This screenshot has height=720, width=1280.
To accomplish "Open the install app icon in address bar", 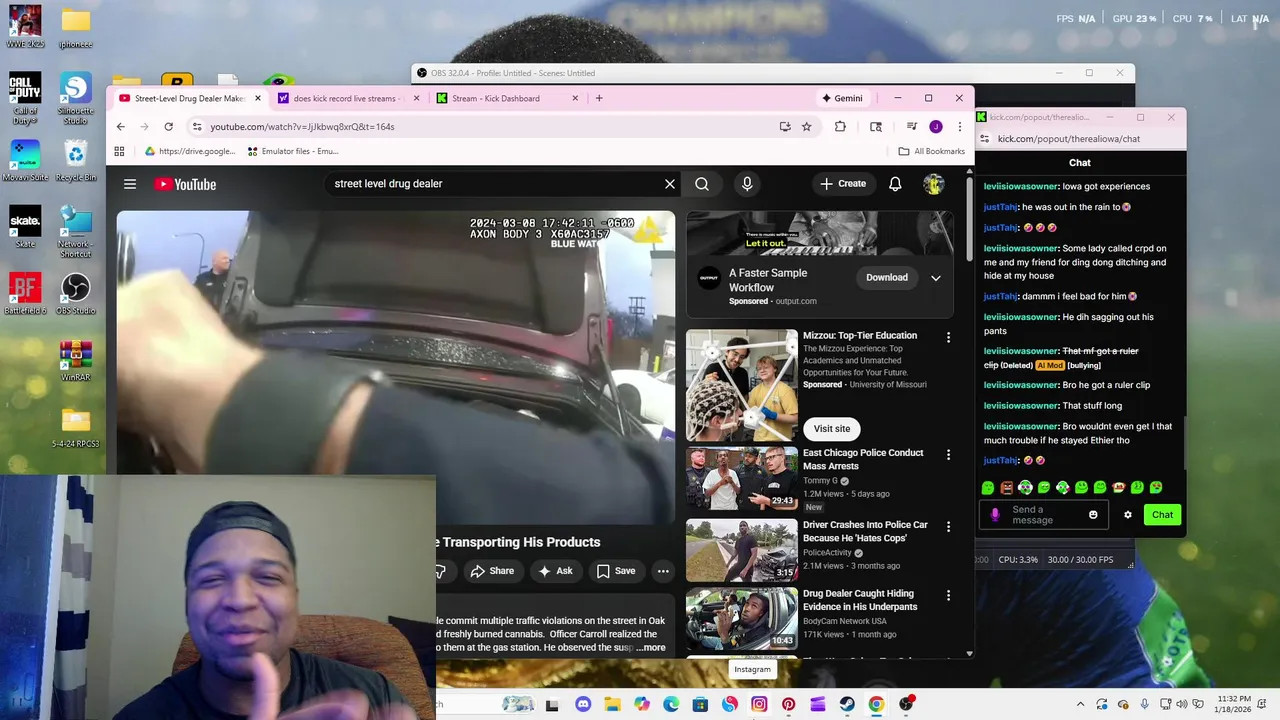I will coord(785,127).
